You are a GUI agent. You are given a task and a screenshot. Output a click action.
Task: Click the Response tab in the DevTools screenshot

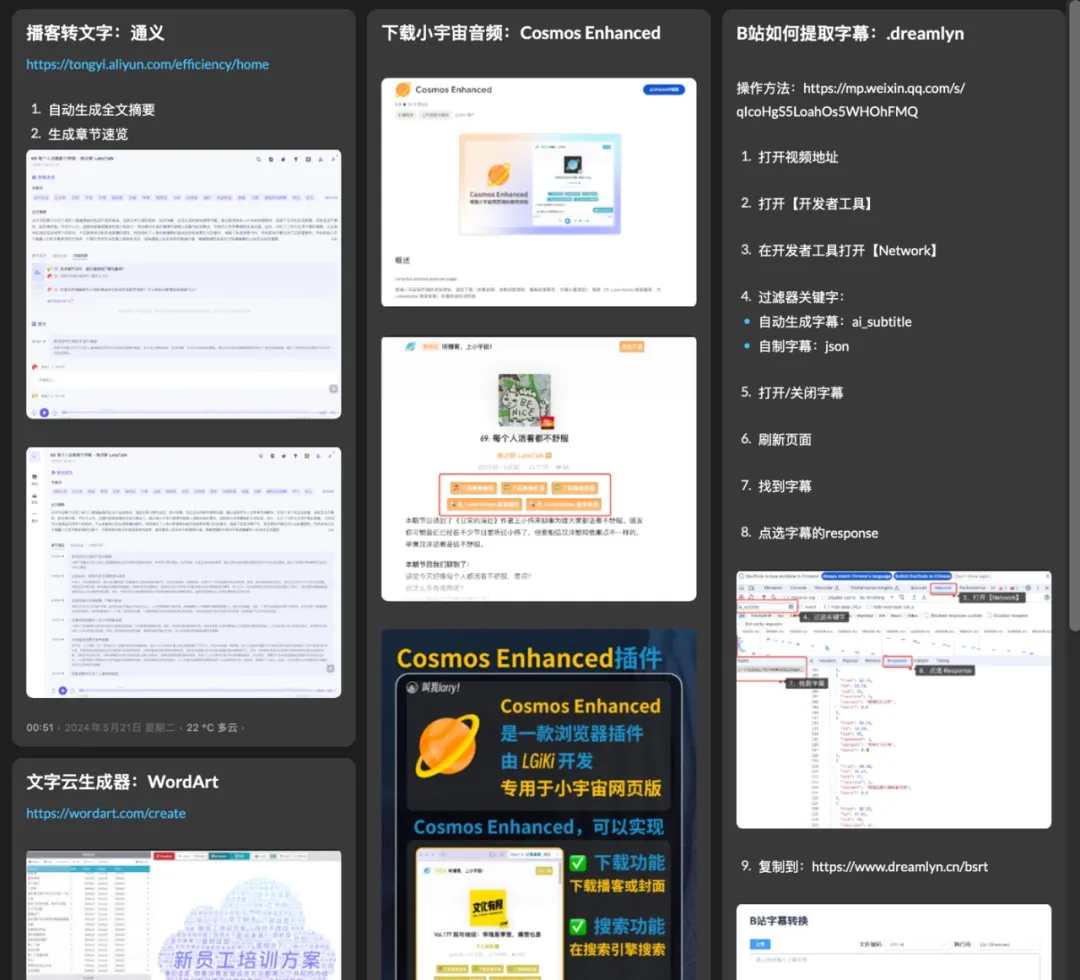coord(897,661)
